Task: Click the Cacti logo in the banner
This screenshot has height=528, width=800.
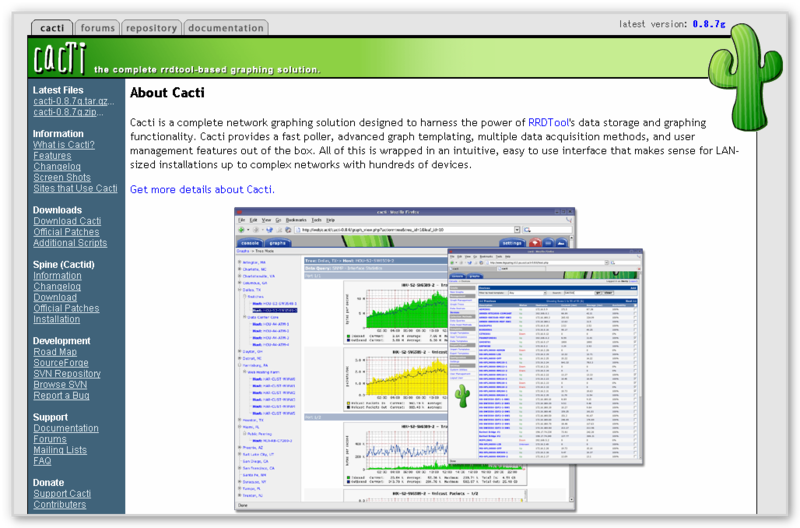Action: [x=60, y=58]
